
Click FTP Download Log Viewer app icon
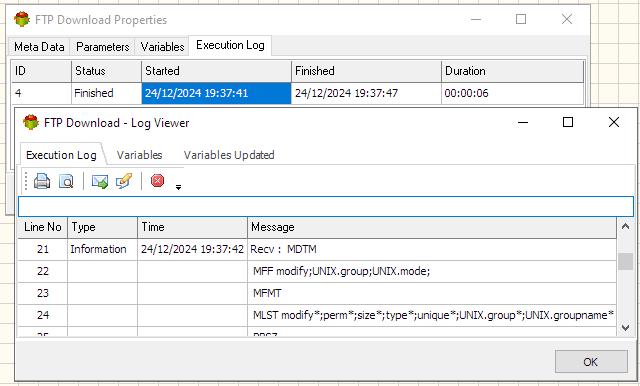[31, 122]
